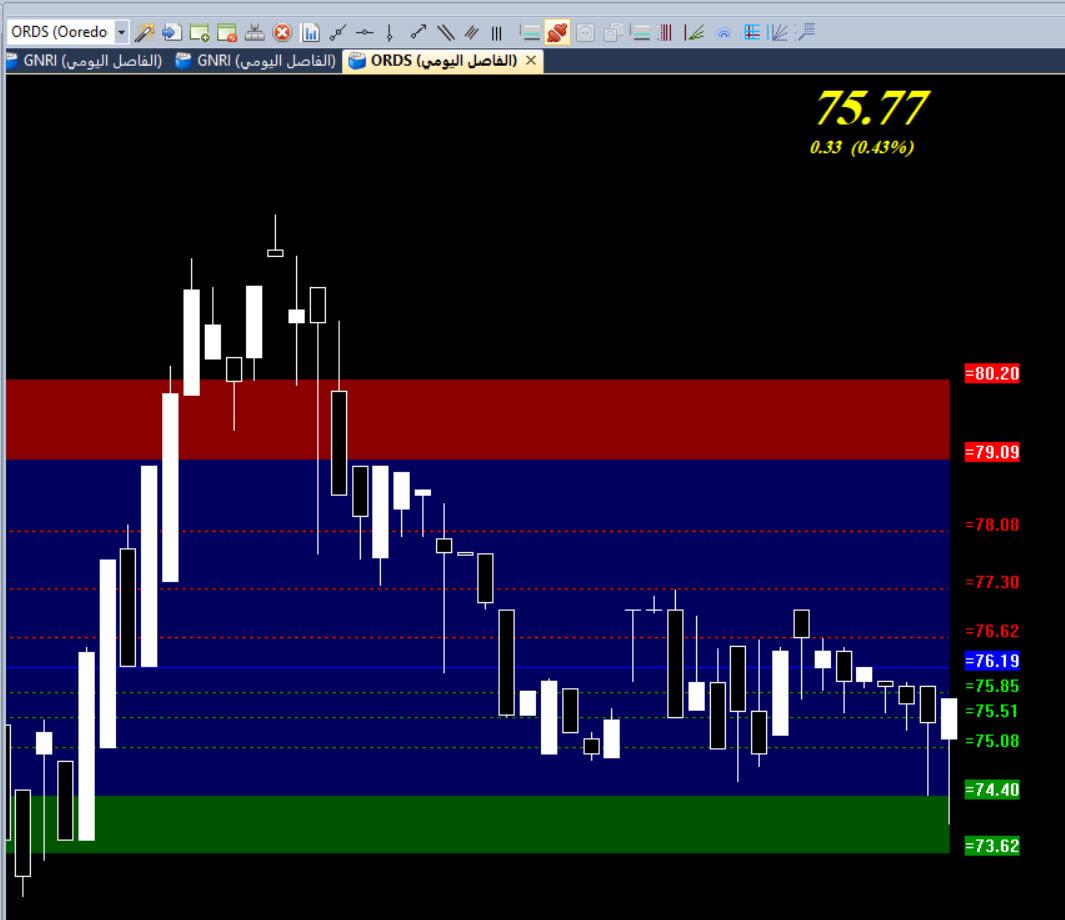Click the green =75.51 level label

[992, 712]
